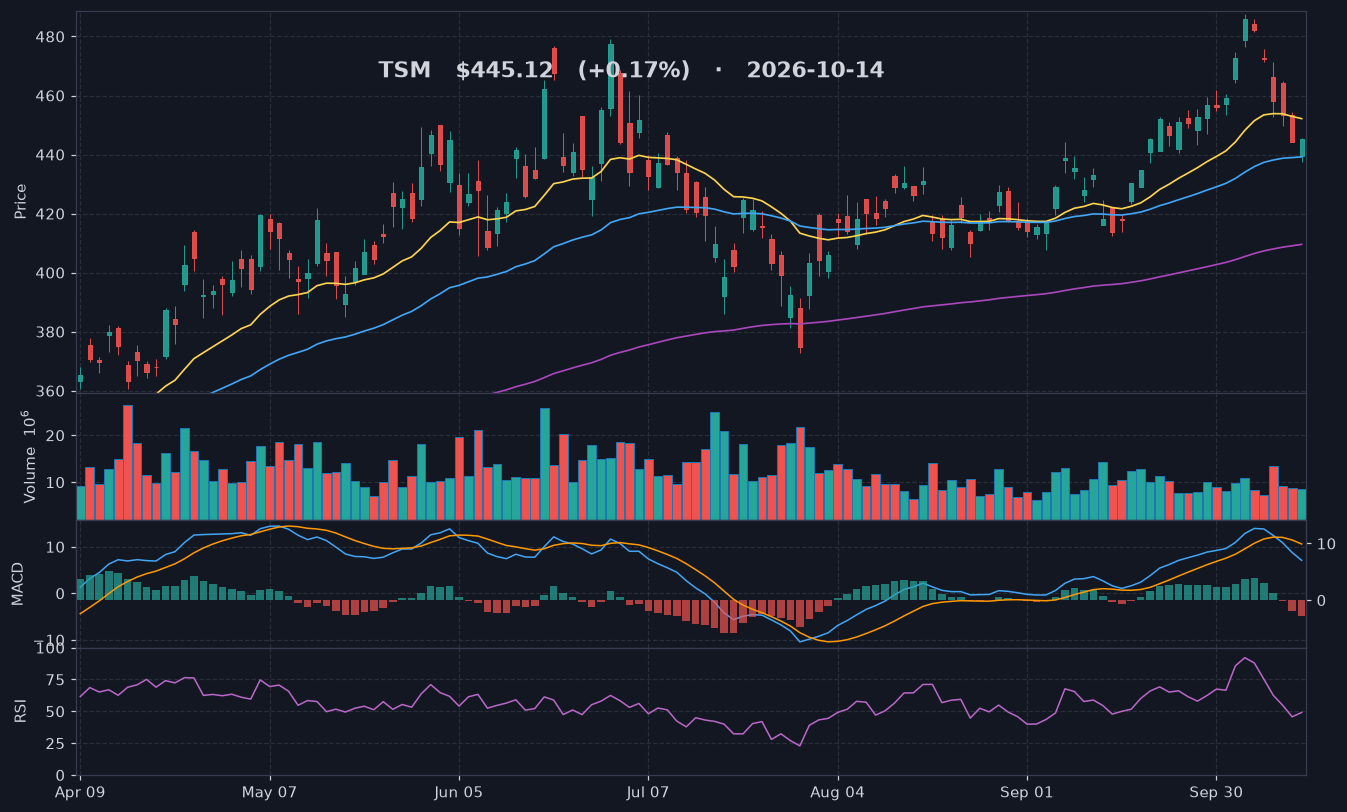
Task: Click the 0 tick on MACD right axis
Action: [x=1322, y=601]
